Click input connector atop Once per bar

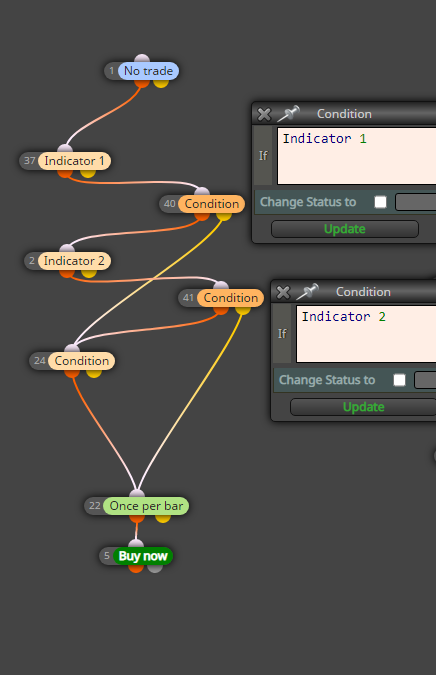137,494
